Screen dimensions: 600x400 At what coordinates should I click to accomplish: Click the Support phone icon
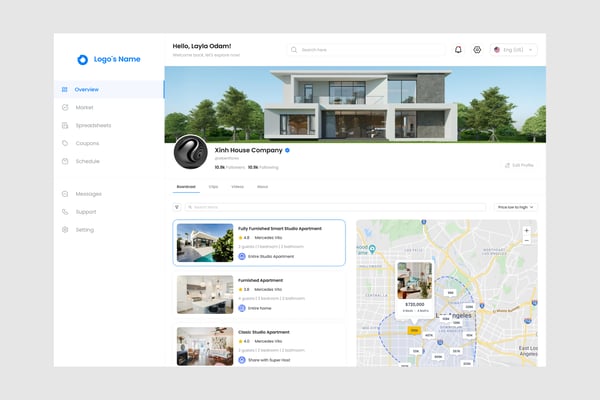click(65, 212)
